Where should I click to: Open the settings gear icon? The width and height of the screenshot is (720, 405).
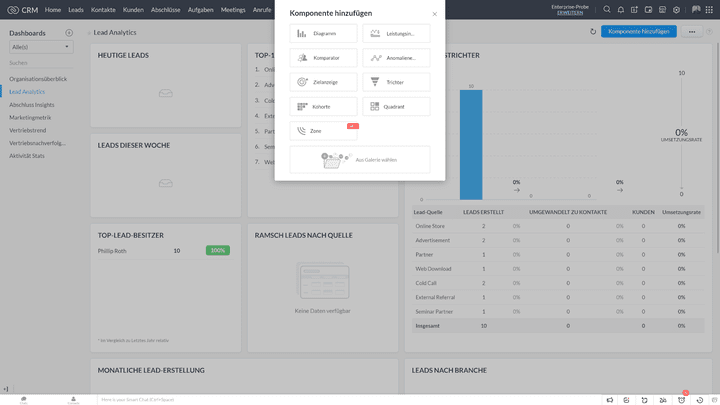pyautogui.click(x=676, y=9)
